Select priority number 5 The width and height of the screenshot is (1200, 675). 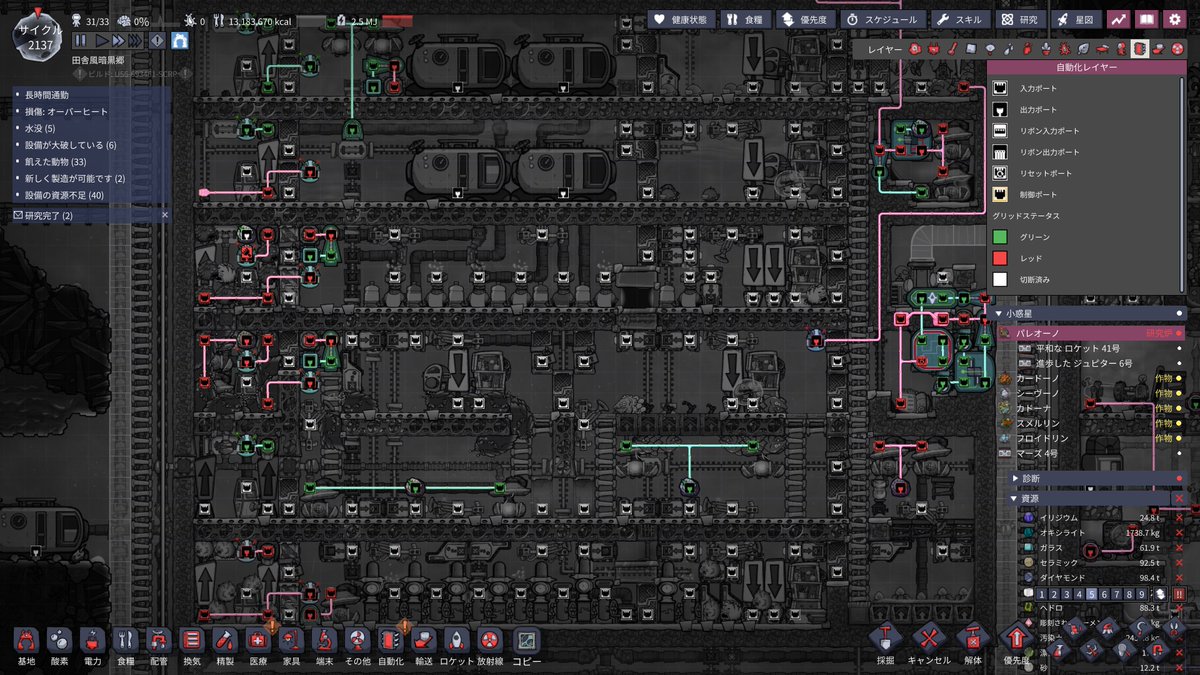(1092, 593)
